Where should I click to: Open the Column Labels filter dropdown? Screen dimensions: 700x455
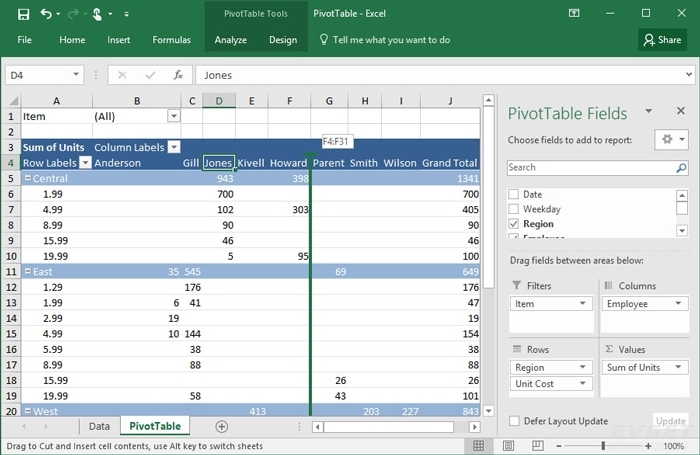click(x=174, y=147)
